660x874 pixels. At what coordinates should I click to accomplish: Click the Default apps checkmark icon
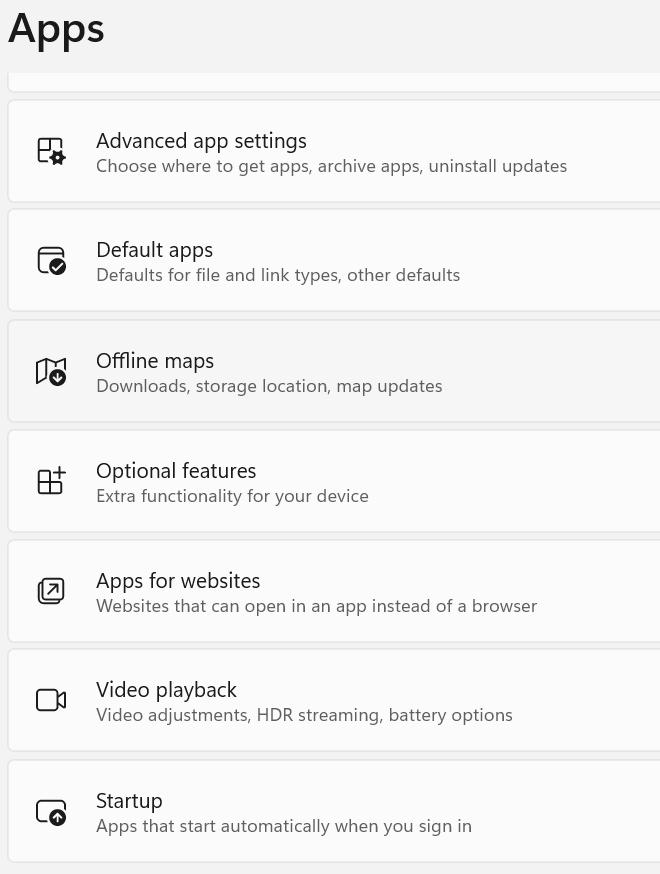pos(51,260)
